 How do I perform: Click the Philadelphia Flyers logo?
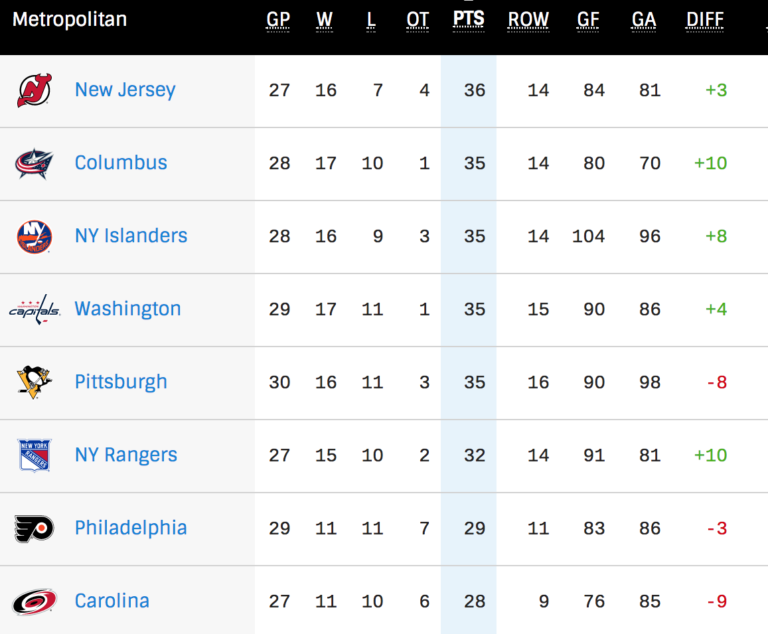tap(35, 528)
